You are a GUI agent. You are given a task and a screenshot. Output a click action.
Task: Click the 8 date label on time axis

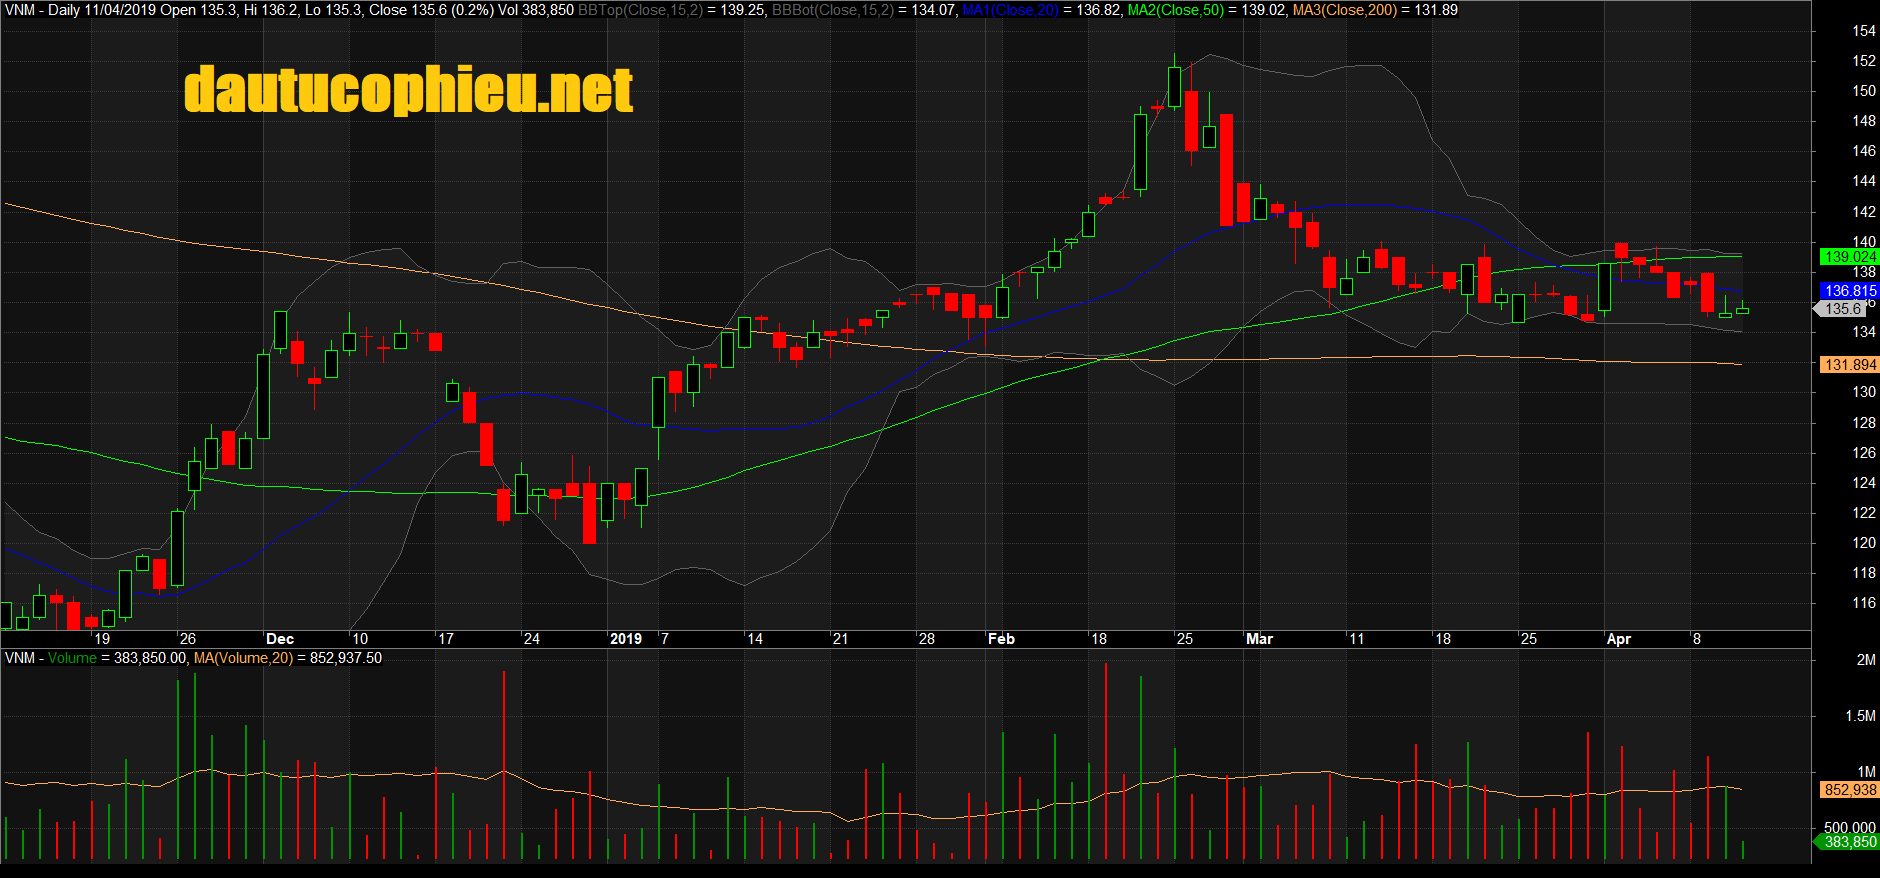[x=1697, y=639]
